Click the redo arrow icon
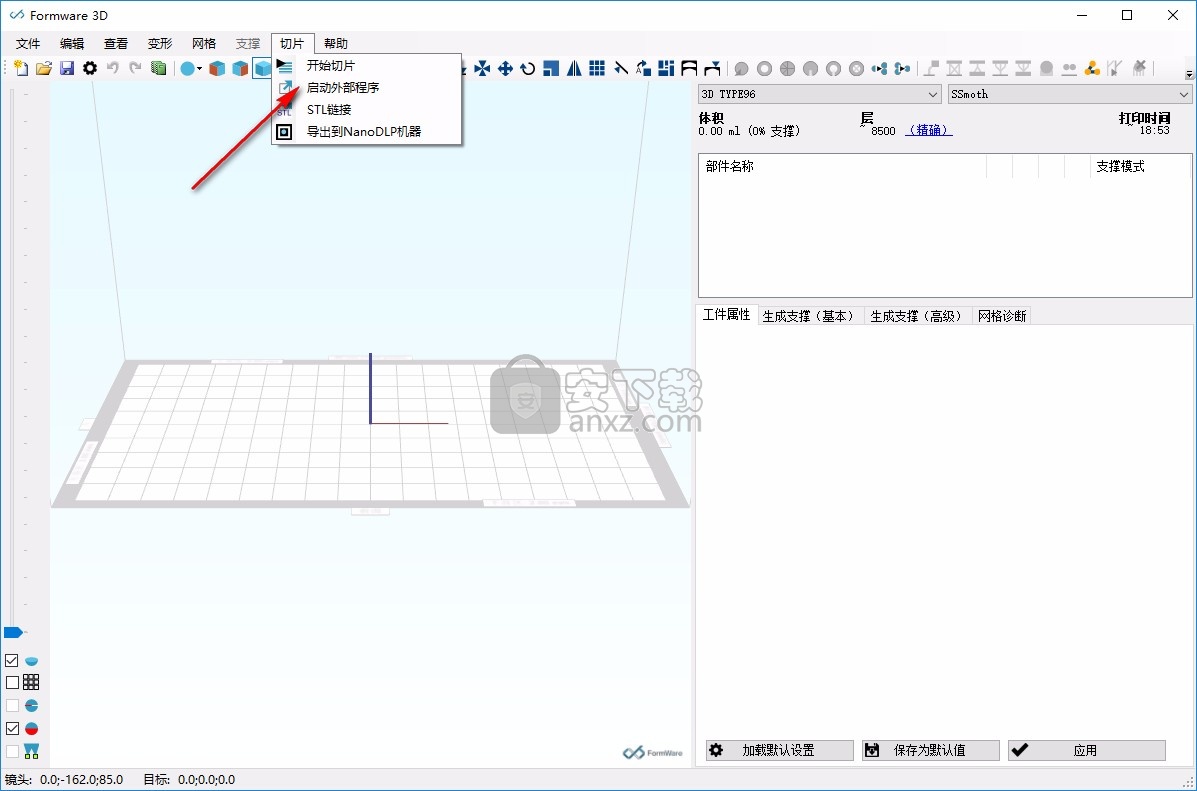 136,69
